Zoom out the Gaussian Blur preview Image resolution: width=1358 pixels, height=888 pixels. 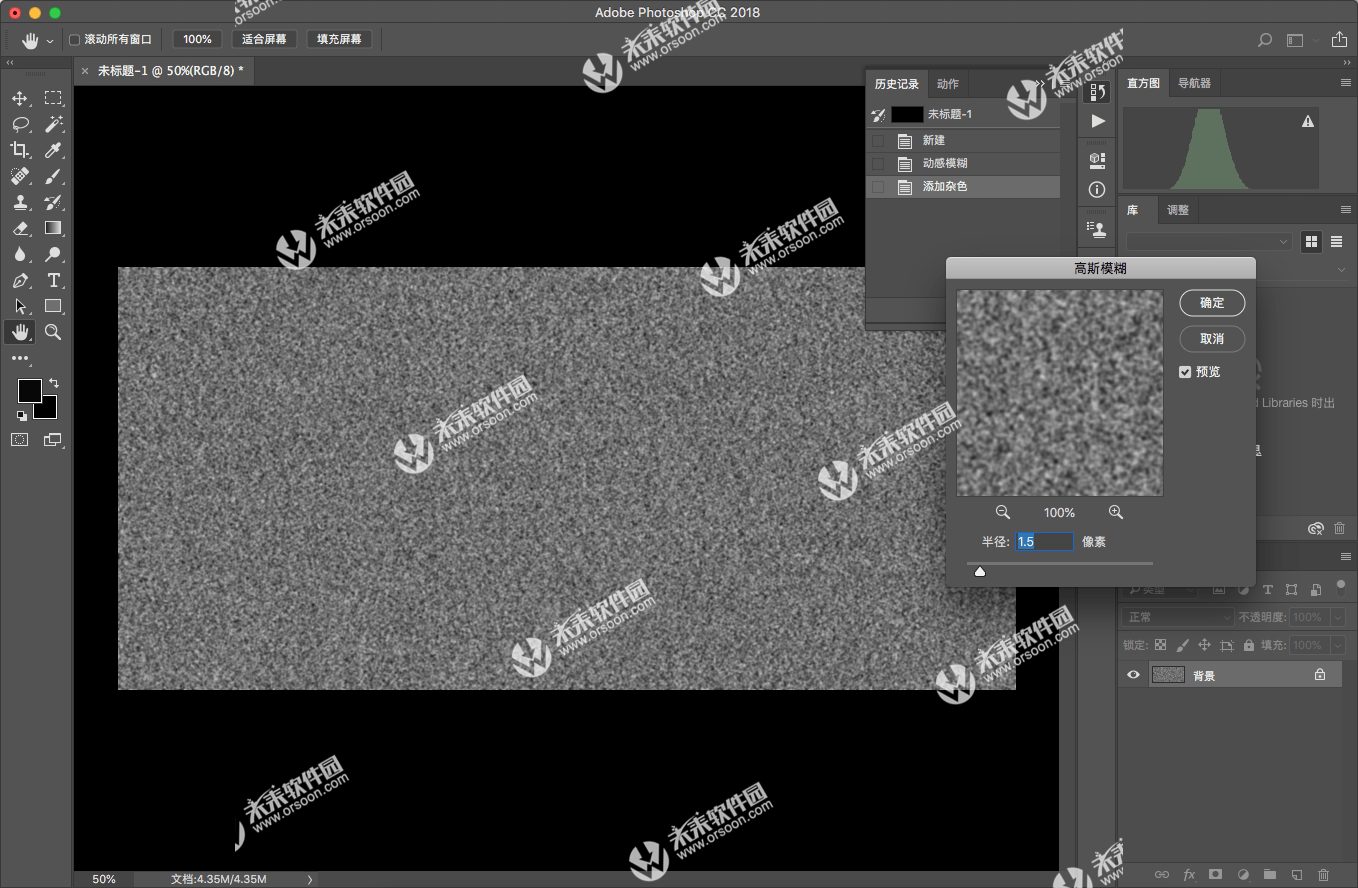point(1003,512)
